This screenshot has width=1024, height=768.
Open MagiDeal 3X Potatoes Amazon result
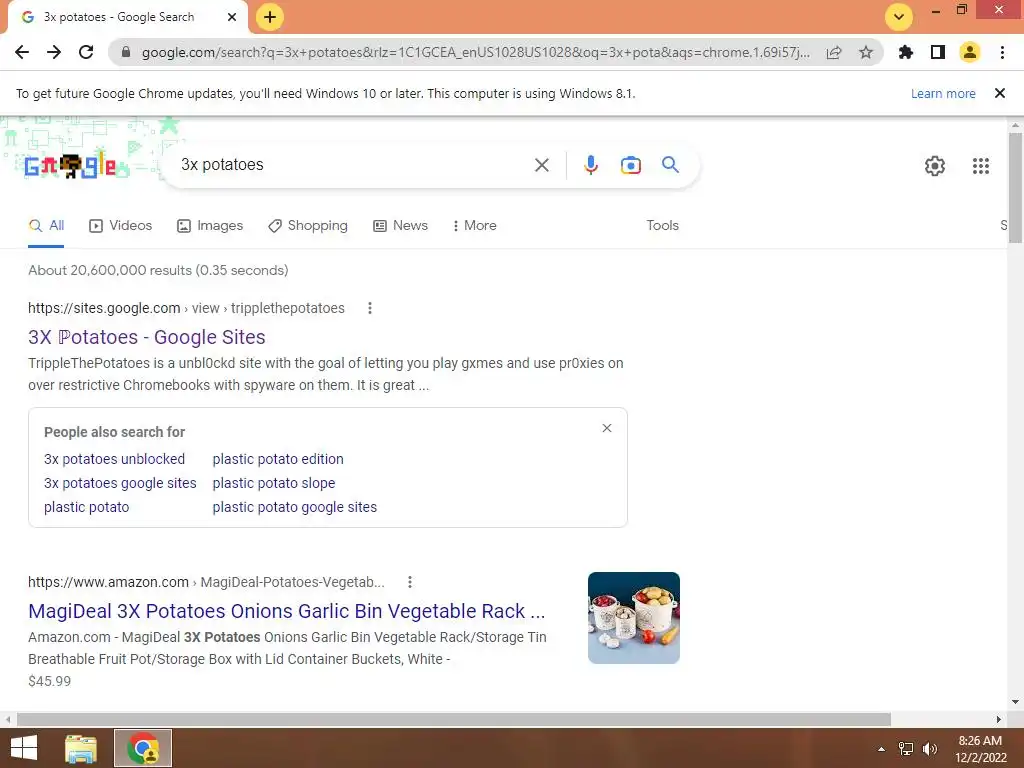pyautogui.click(x=287, y=611)
